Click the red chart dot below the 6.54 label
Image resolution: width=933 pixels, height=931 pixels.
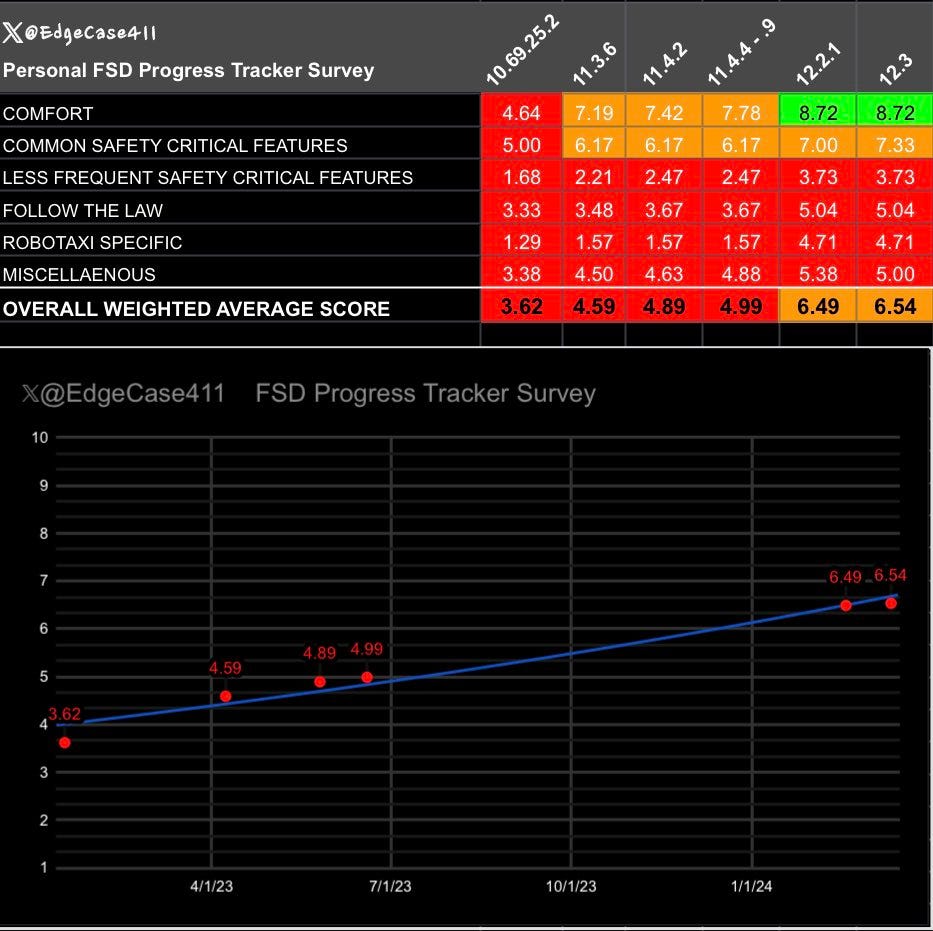pyautogui.click(x=891, y=603)
